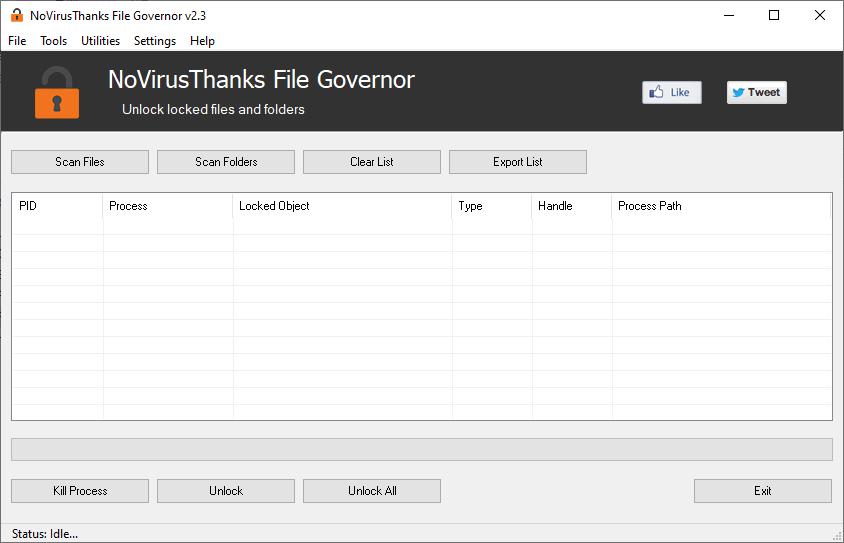
Task: Click the small padlock icon in title bar
Action: pyautogui.click(x=17, y=15)
